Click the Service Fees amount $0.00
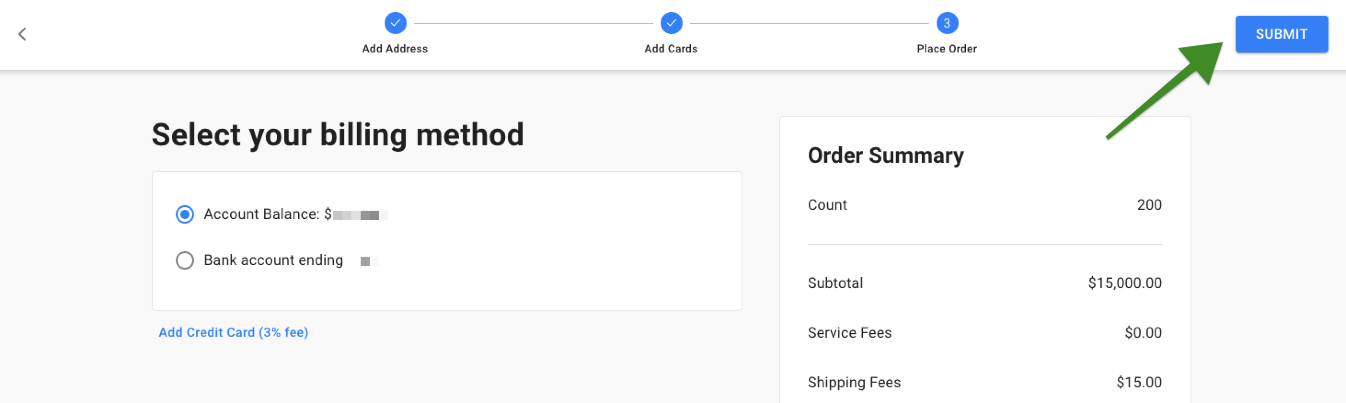This screenshot has height=403, width=1346. (1143, 332)
